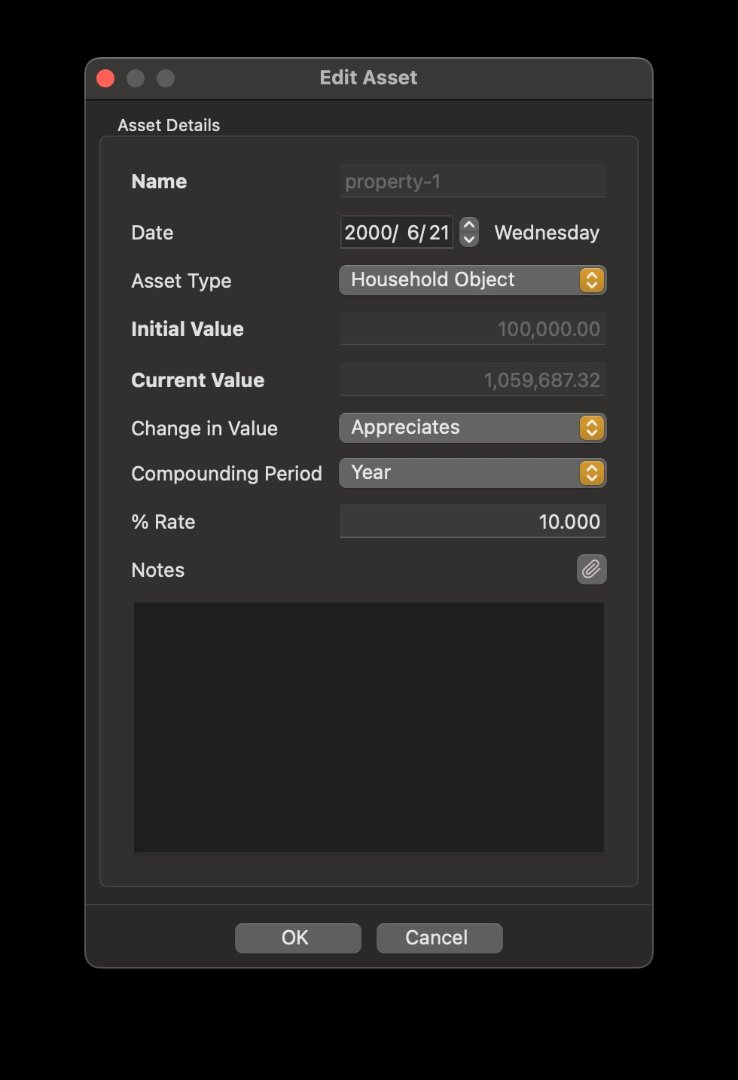Click the Initial Value field showing 100,000.00
The image size is (738, 1080).
[x=472, y=329]
